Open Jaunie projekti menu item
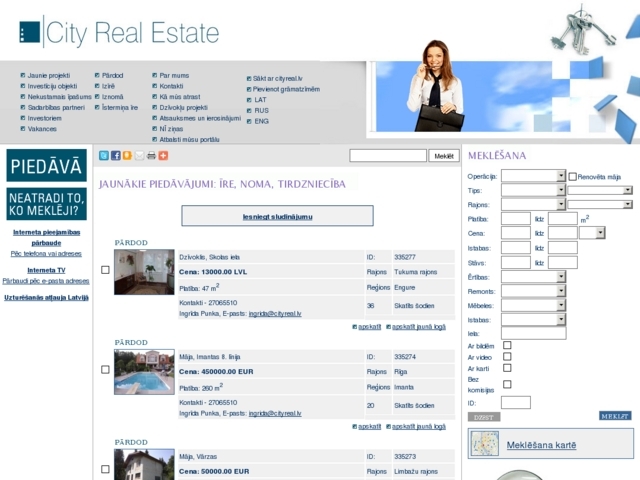Image resolution: width=640 pixels, height=480 pixels. (49, 76)
